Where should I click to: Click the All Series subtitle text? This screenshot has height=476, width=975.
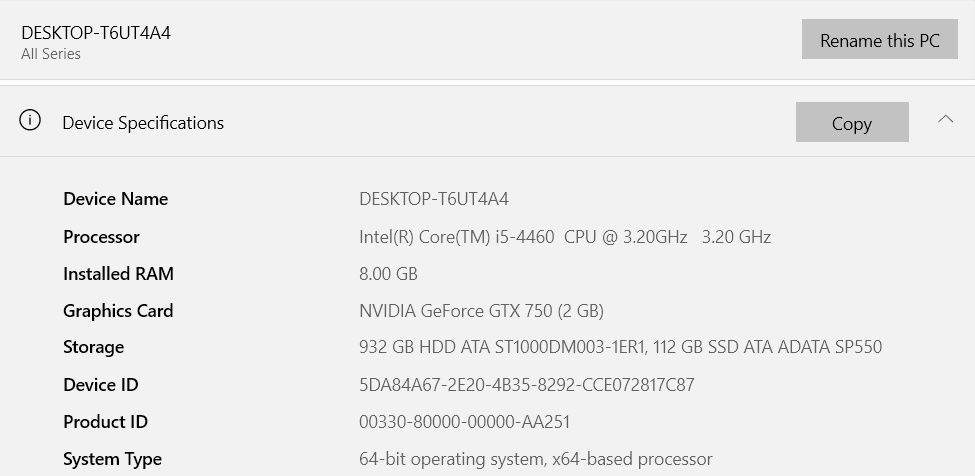point(51,54)
